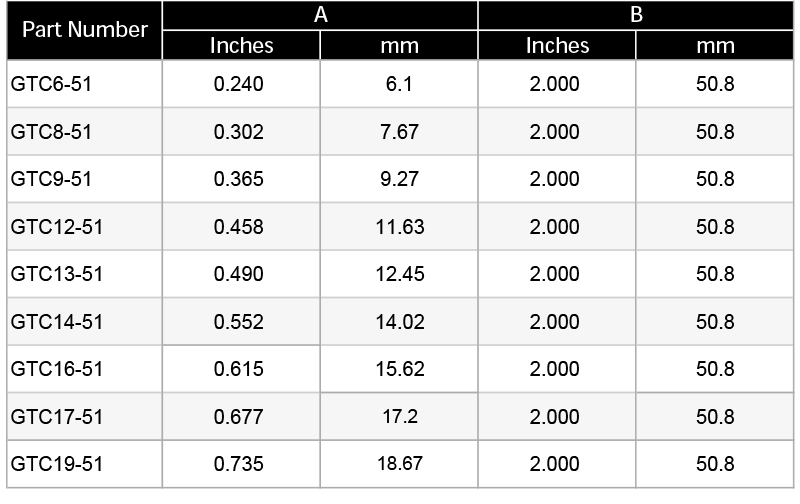Select the GTC9-51 row label
This screenshot has width=800, height=504.
point(50,179)
